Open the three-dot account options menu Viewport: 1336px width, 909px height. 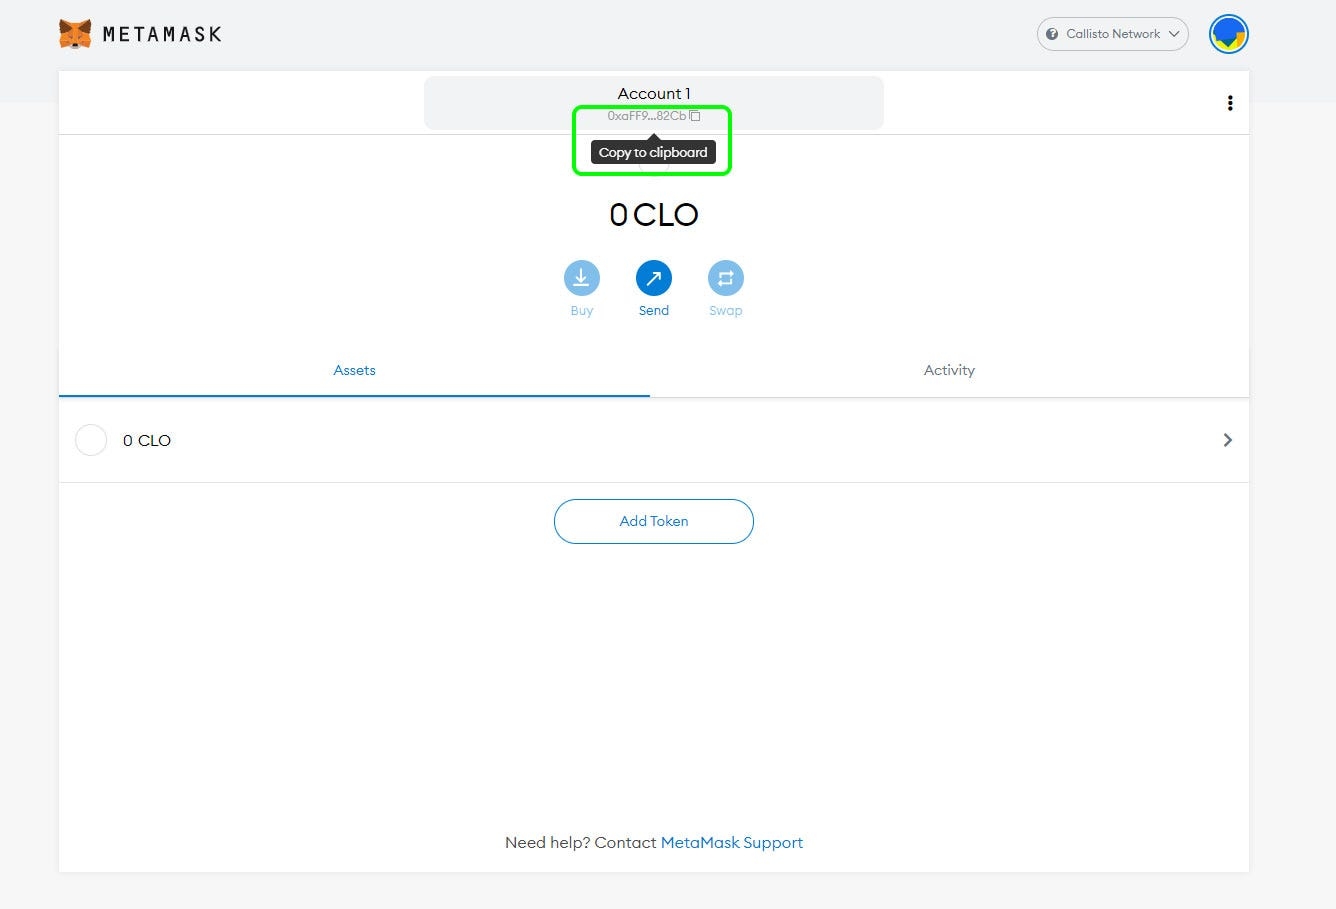tap(1229, 103)
